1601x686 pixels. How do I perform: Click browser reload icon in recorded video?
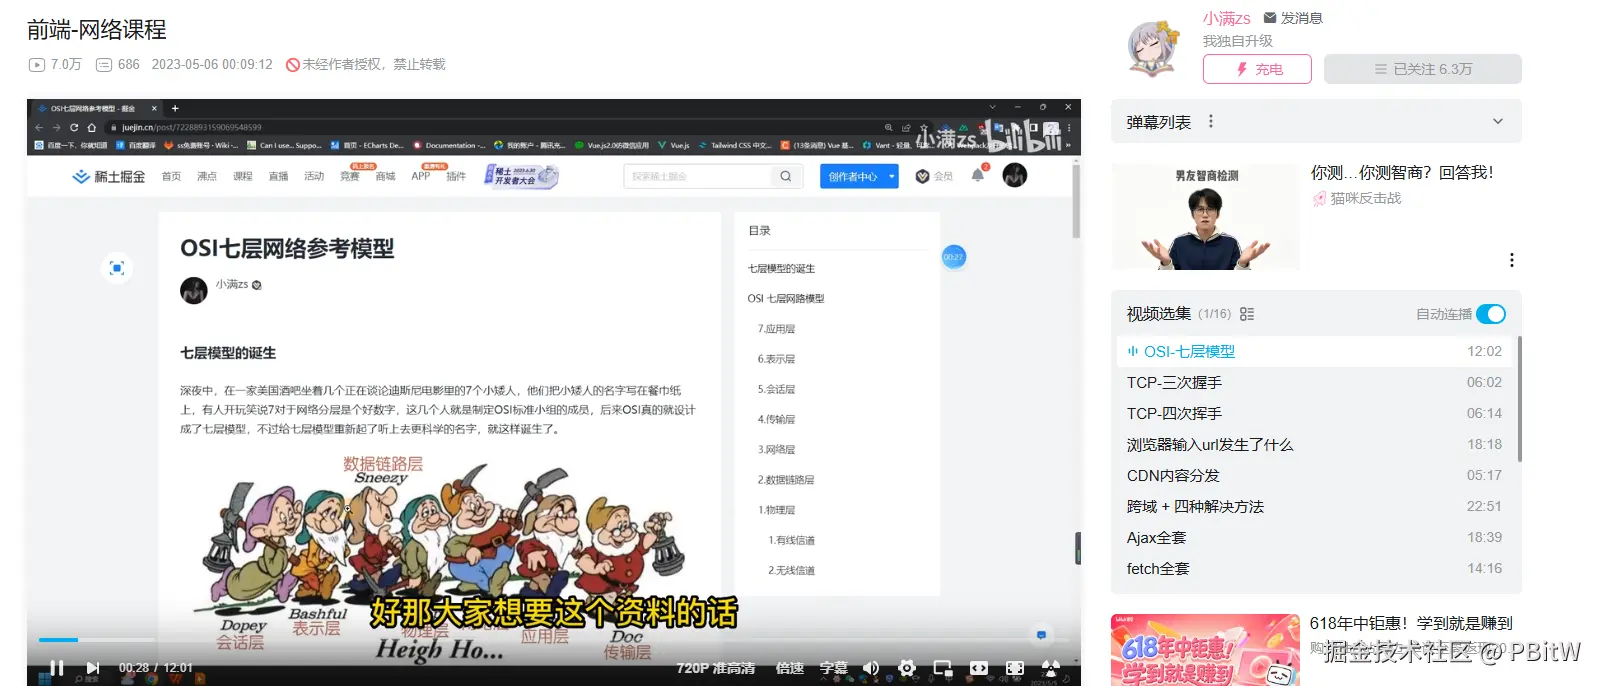click(74, 127)
